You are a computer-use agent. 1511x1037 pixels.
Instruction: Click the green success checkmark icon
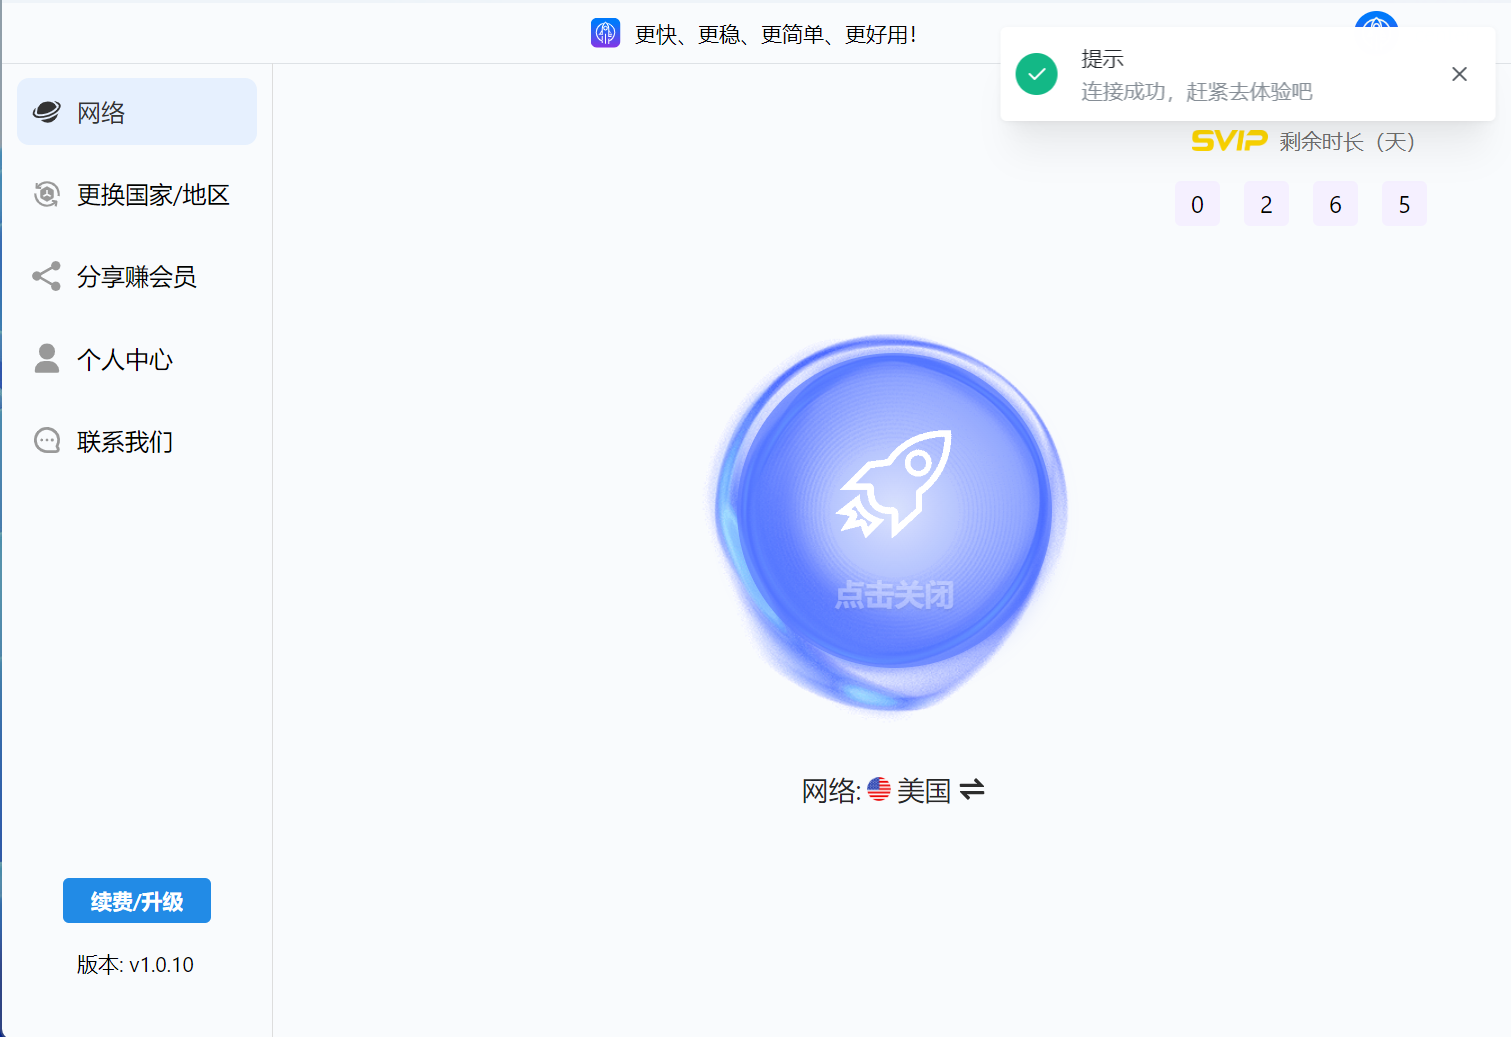tap(1036, 74)
